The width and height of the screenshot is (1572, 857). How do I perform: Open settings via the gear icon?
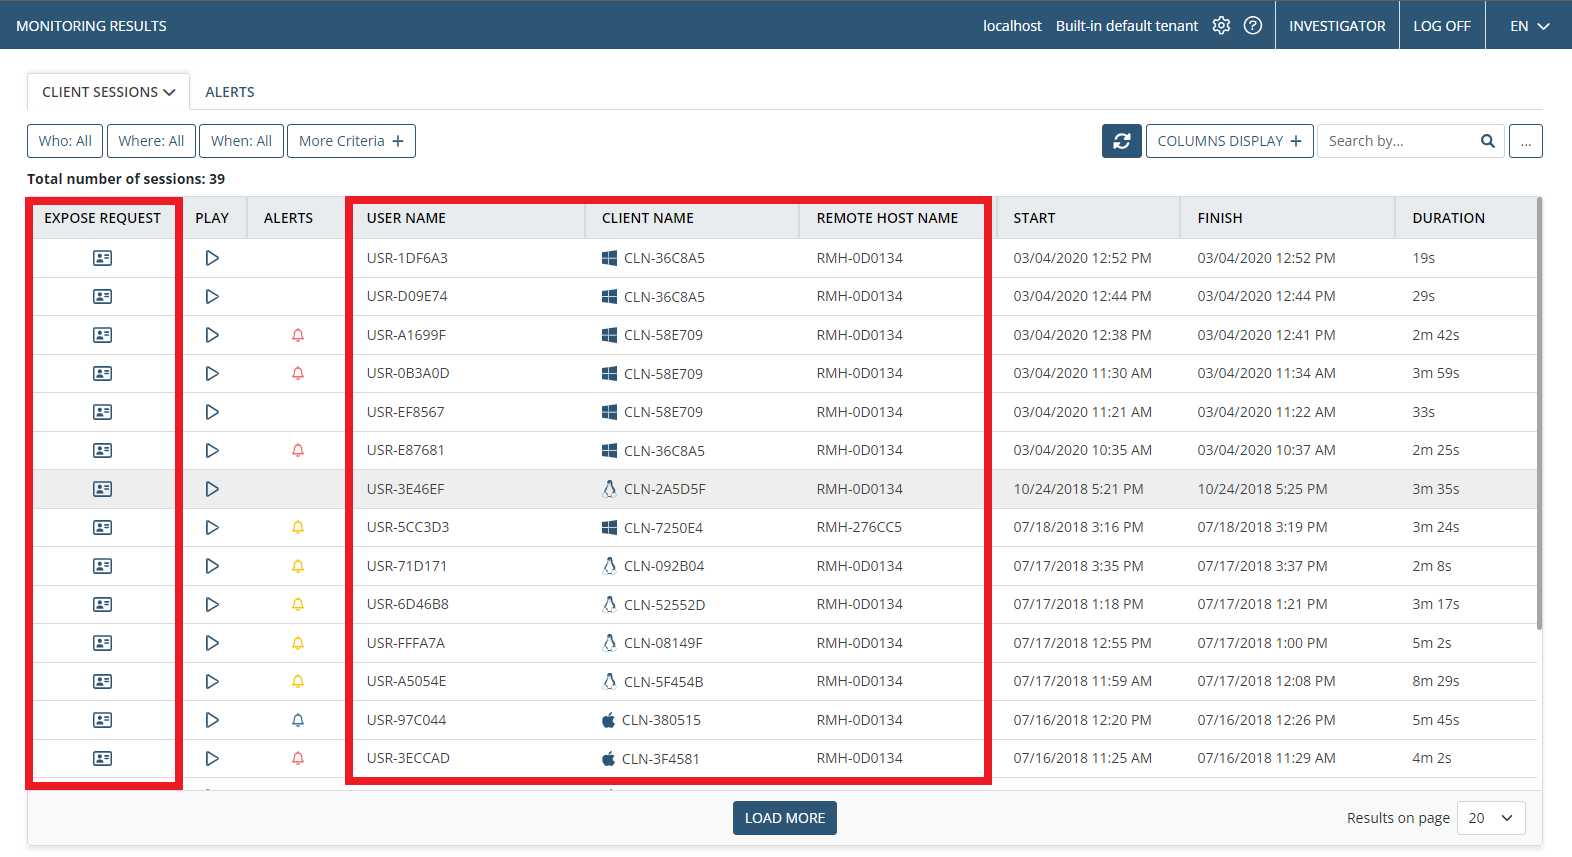pos(1221,26)
